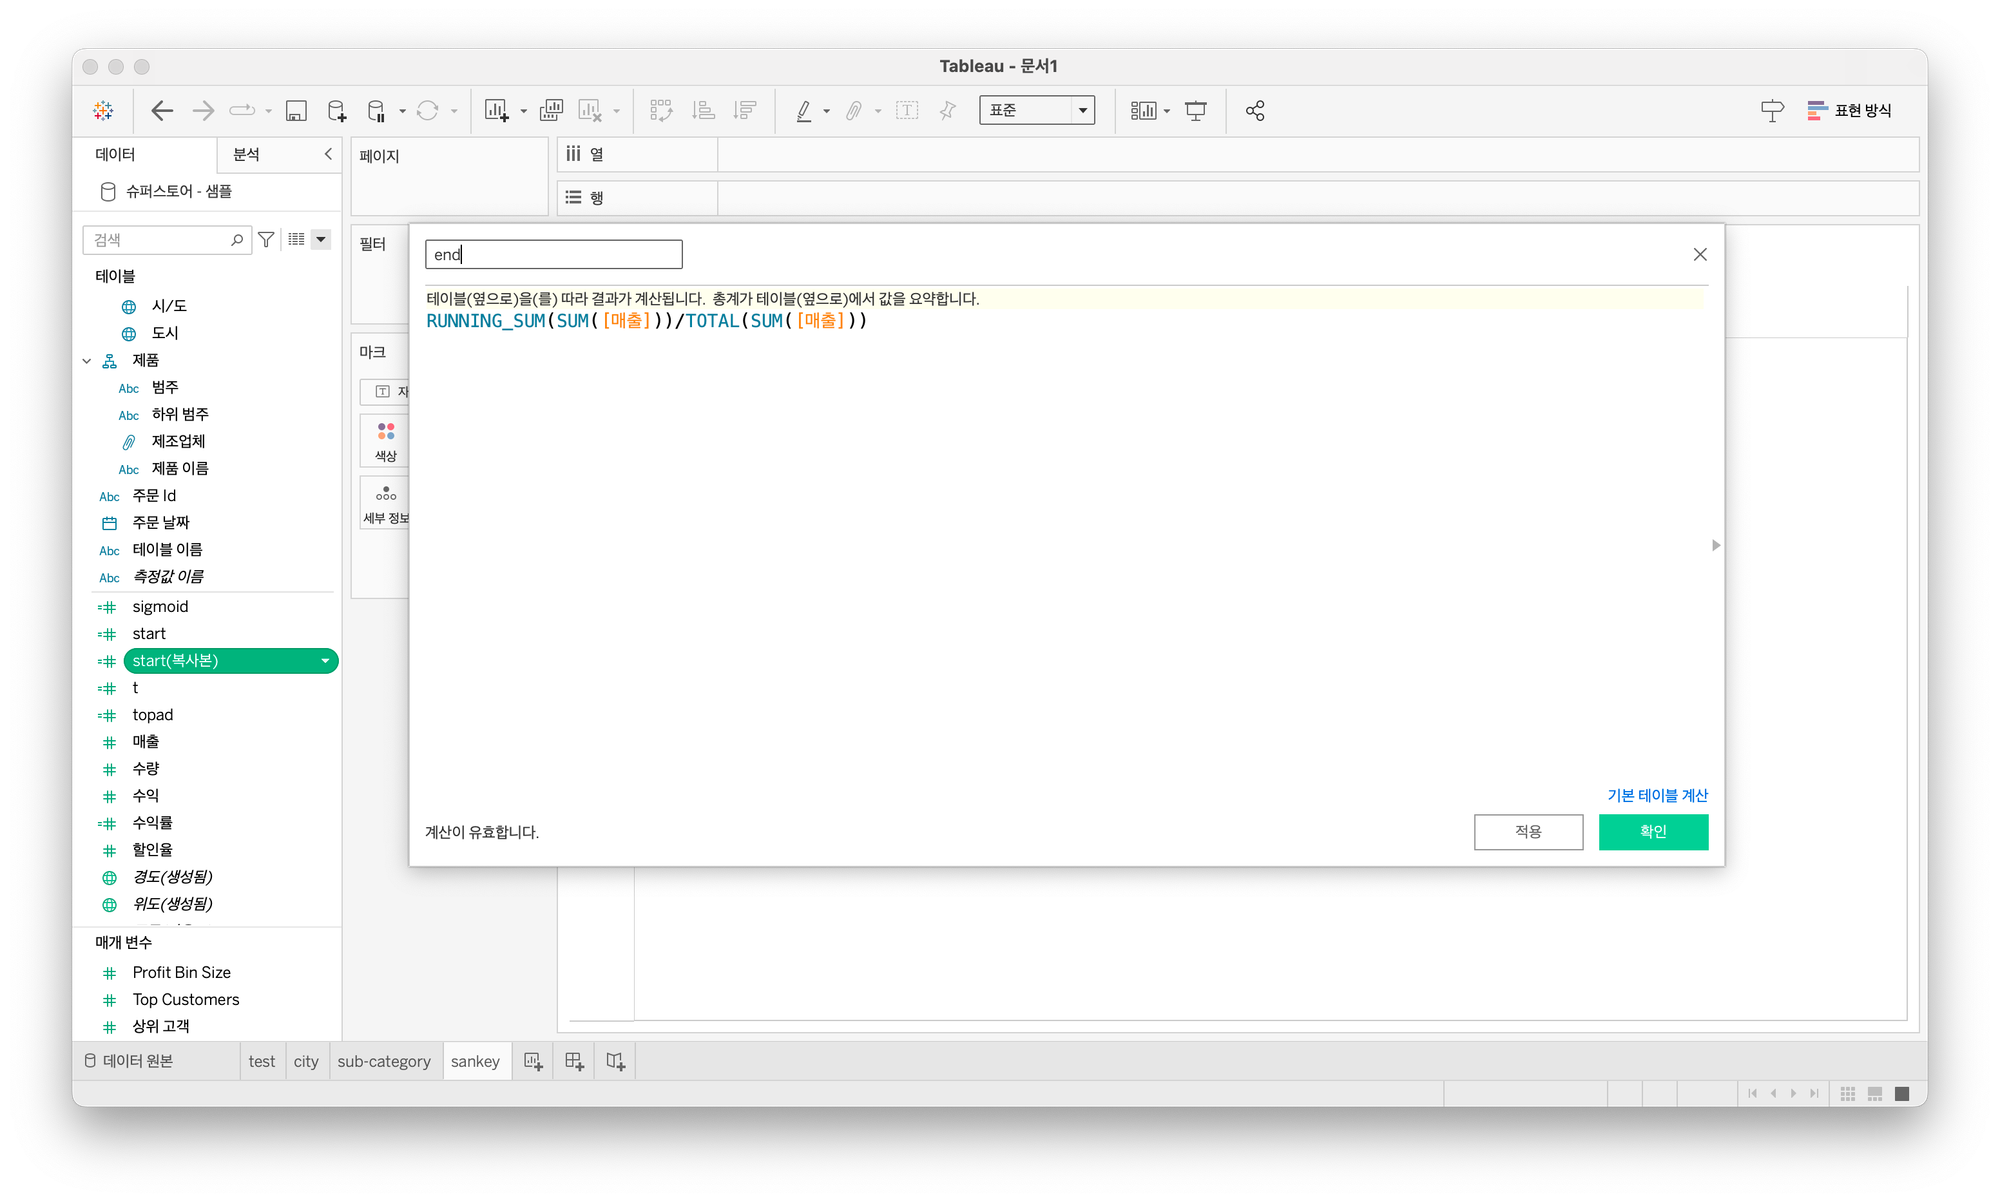Click the save workbook icon

[x=296, y=111]
